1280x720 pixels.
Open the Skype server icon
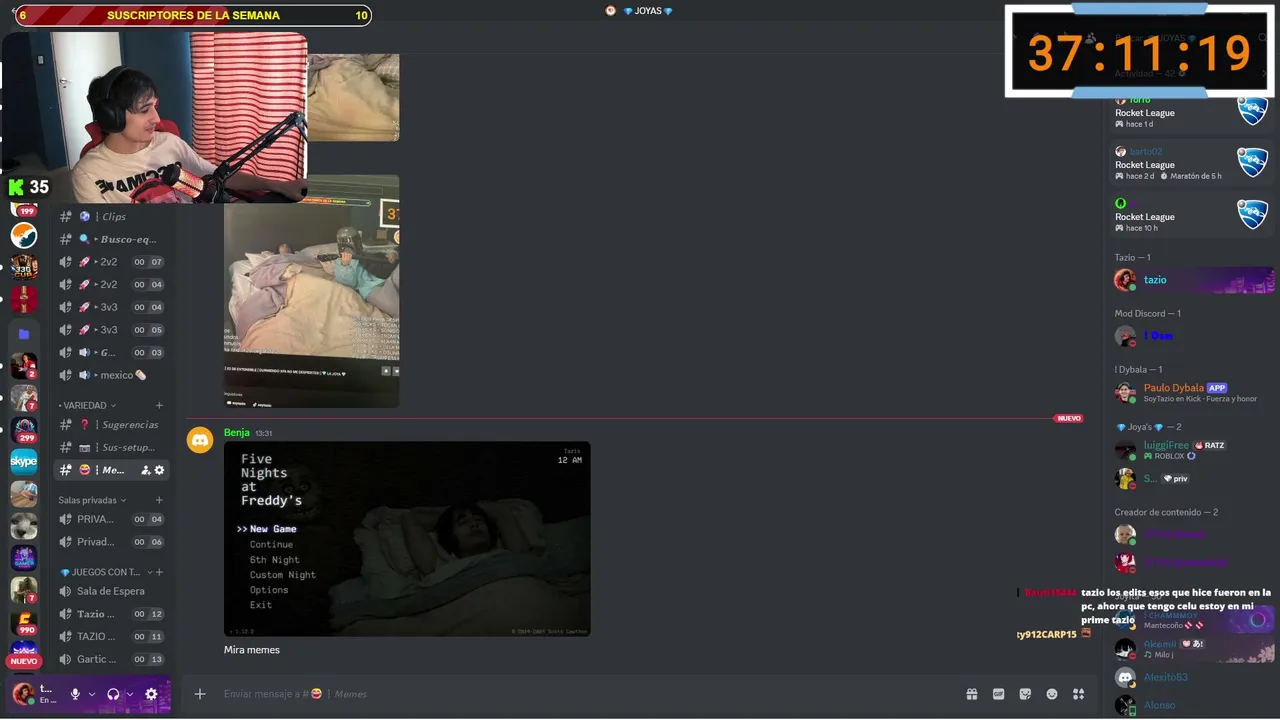coord(24,461)
